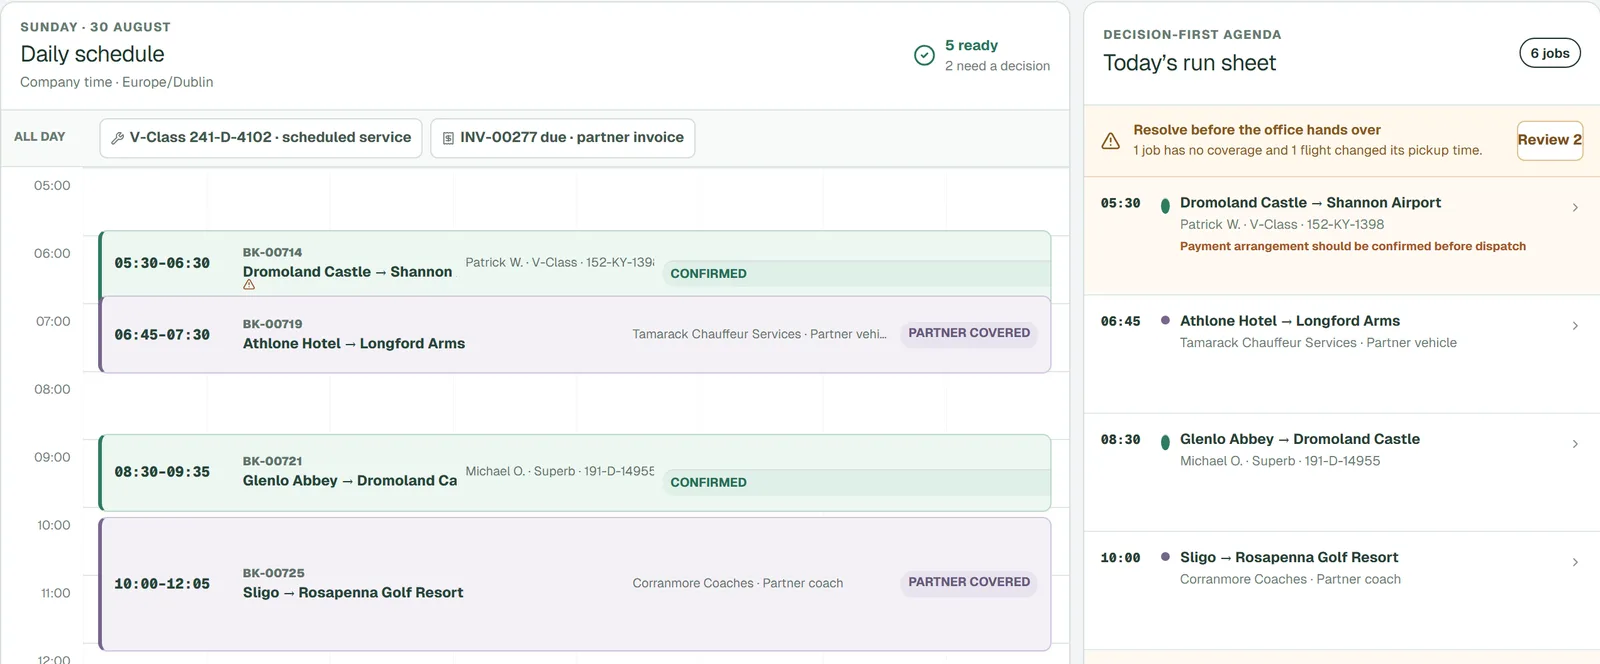Image resolution: width=1600 pixels, height=664 pixels.
Task: Open INV-00277 due partner invoice chip
Action: click(563, 138)
